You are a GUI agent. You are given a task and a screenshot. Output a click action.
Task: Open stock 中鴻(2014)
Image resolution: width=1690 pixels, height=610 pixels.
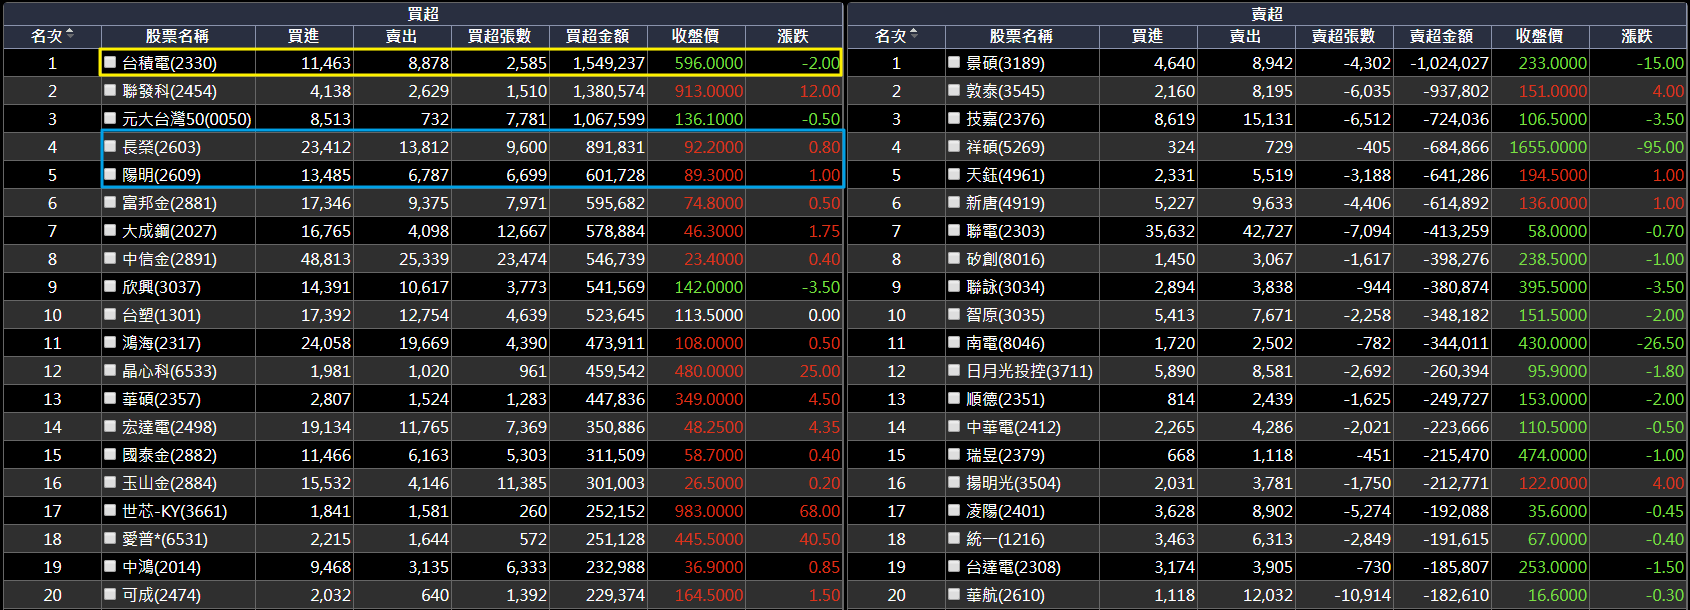161,567
